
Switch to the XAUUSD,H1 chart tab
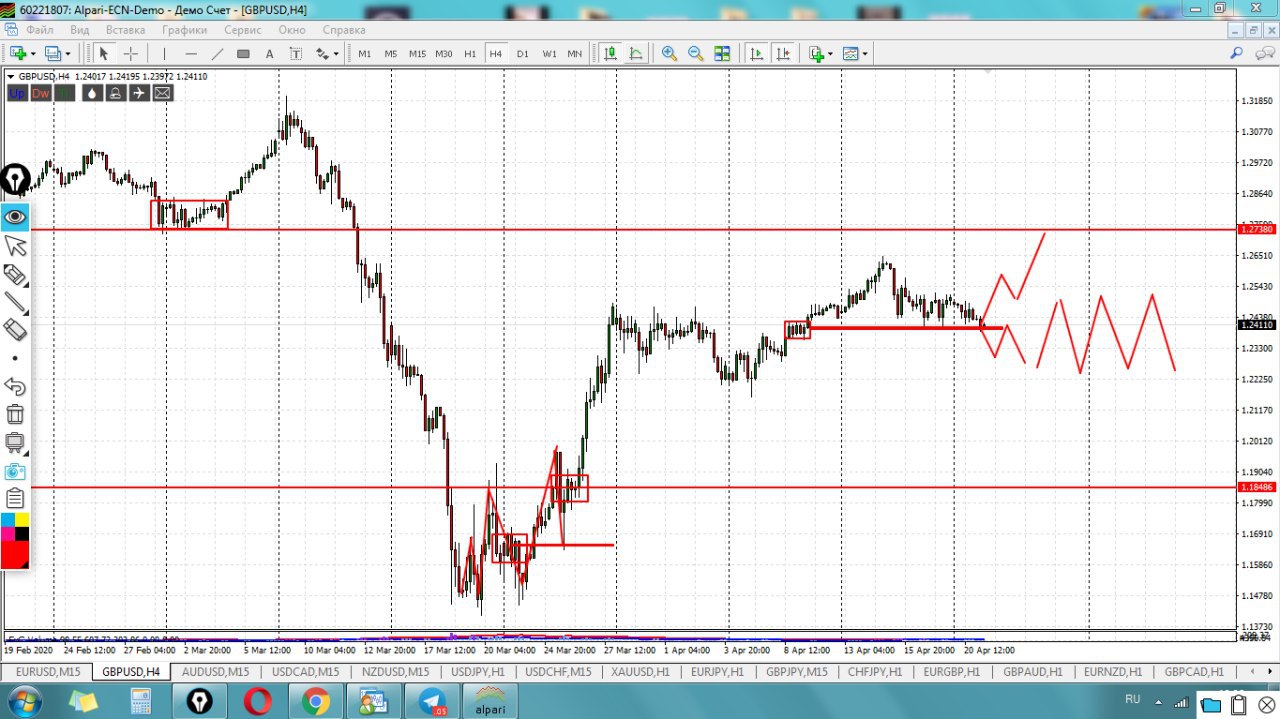coord(641,672)
